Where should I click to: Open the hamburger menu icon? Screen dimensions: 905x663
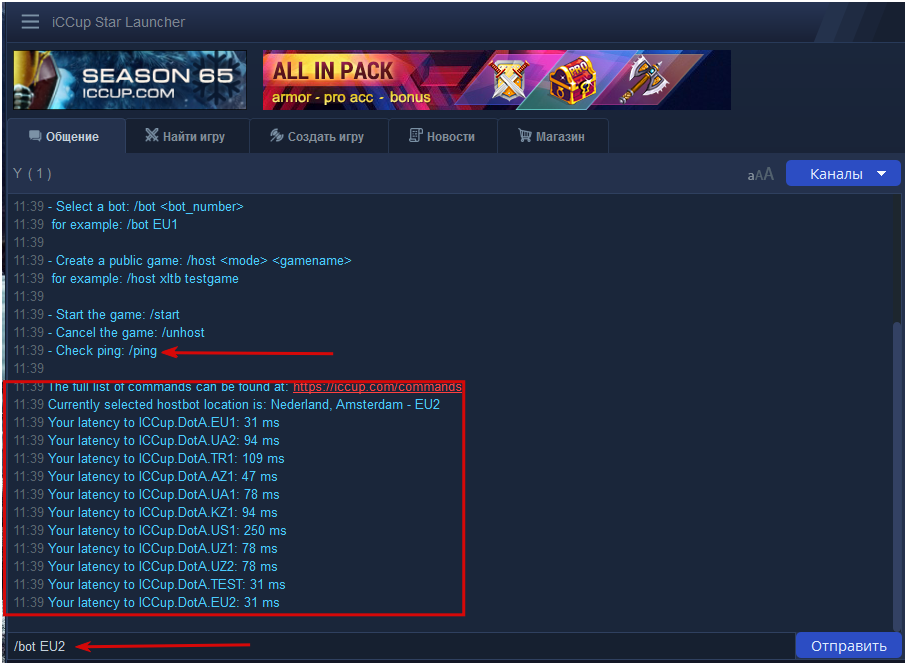30,22
